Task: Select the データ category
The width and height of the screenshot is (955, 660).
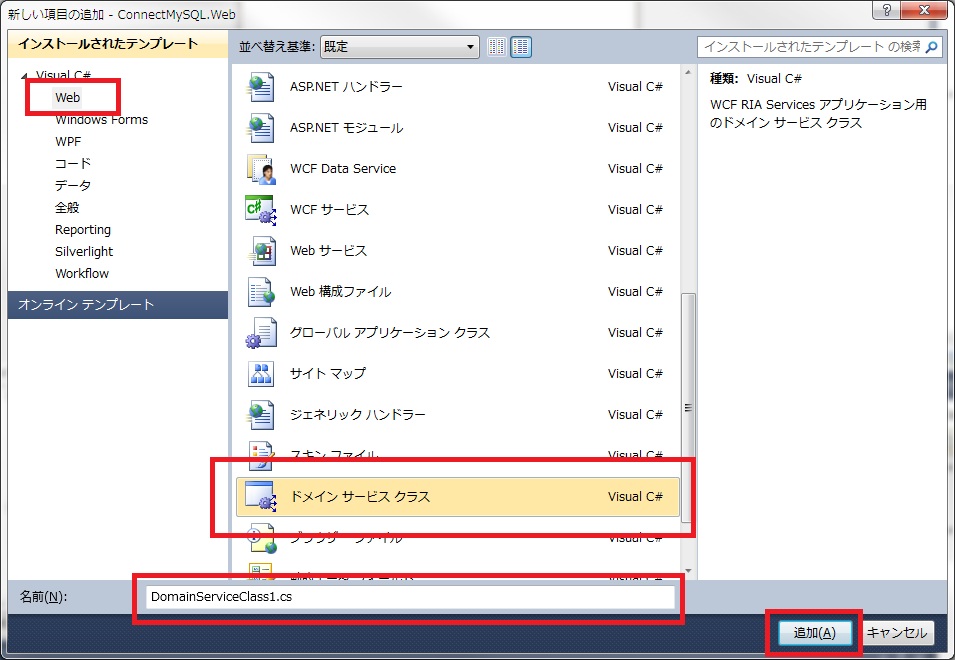Action: point(73,185)
